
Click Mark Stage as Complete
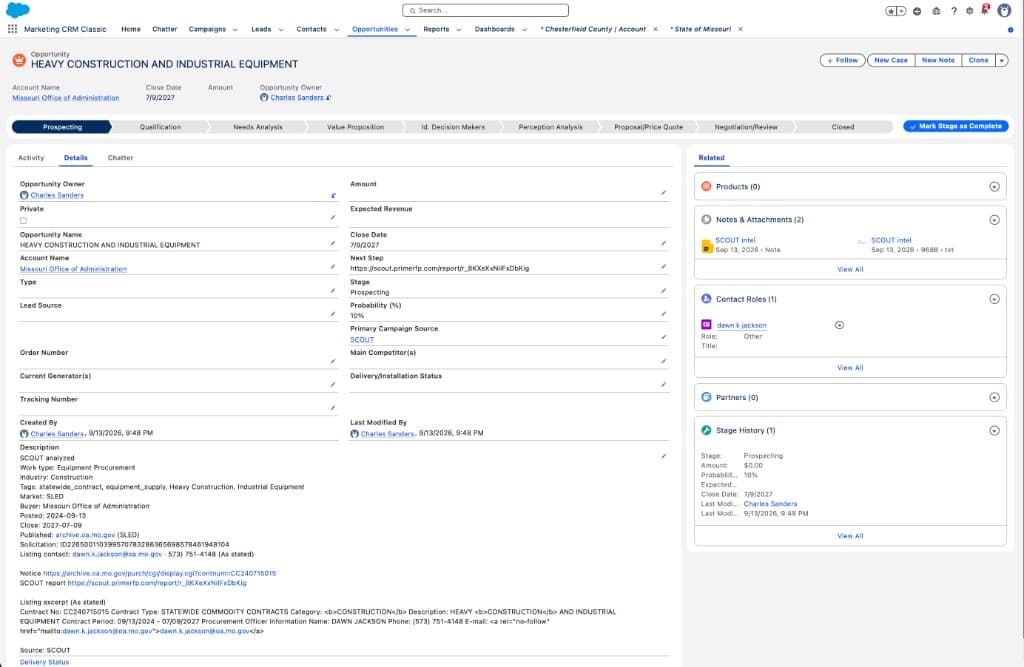tap(955, 126)
